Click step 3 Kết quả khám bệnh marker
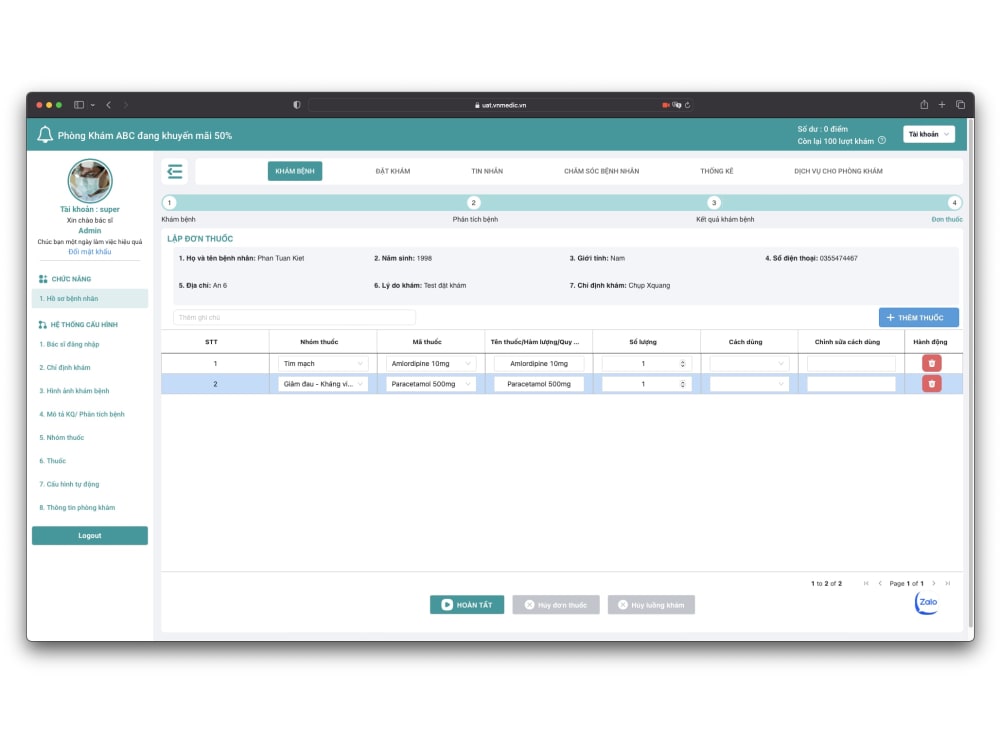 (714, 203)
